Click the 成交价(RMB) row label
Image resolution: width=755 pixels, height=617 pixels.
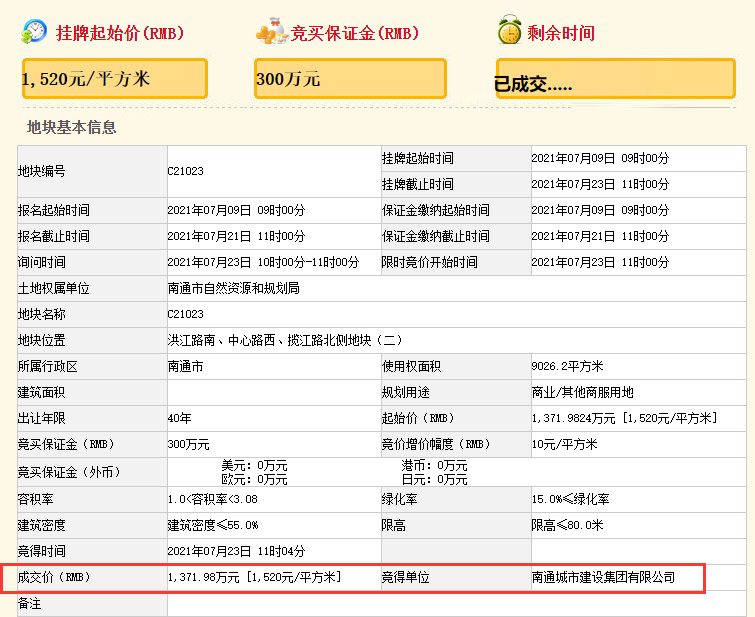tap(54, 577)
